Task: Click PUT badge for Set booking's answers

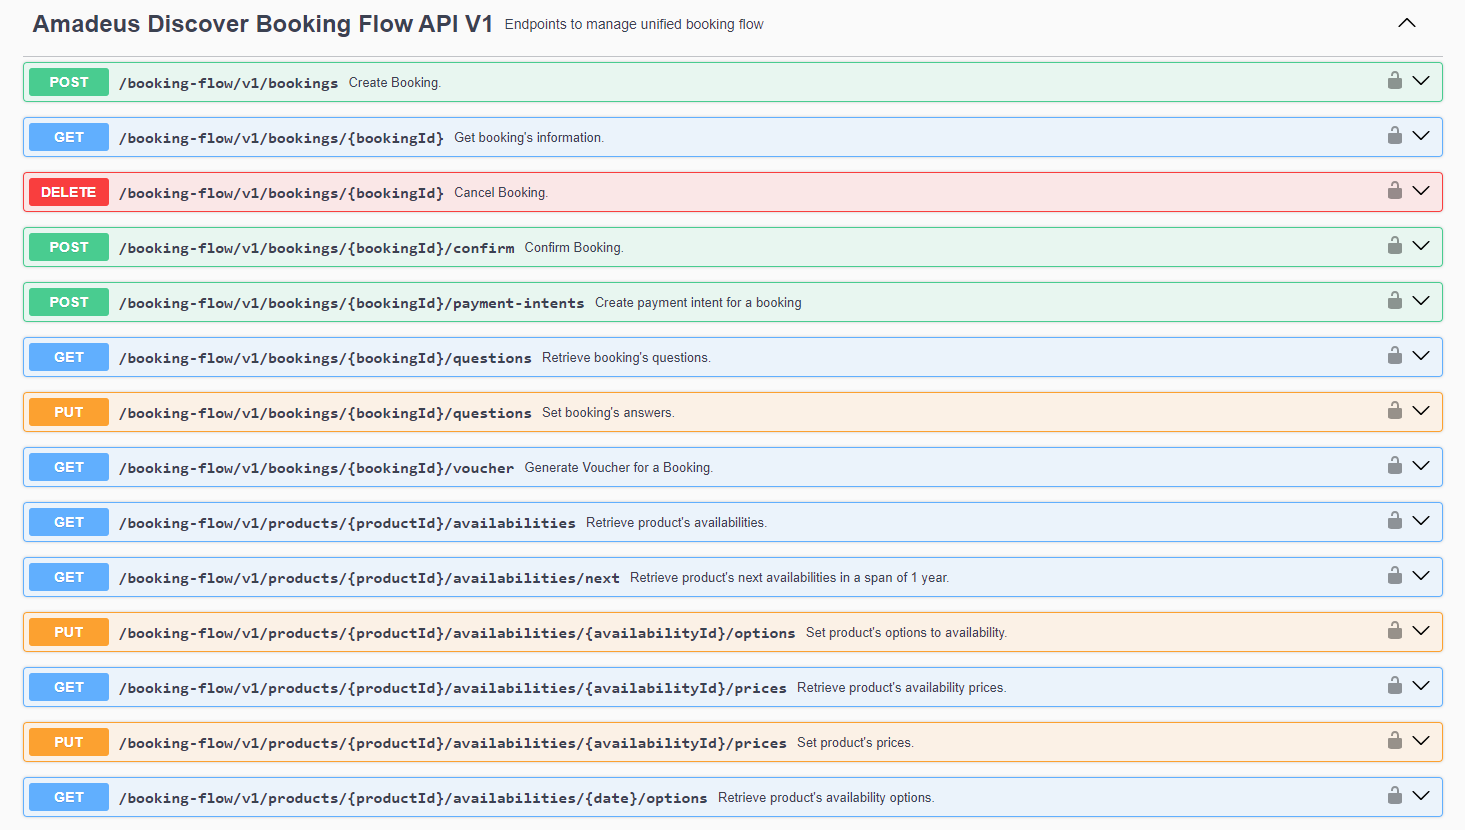Action: tap(69, 412)
